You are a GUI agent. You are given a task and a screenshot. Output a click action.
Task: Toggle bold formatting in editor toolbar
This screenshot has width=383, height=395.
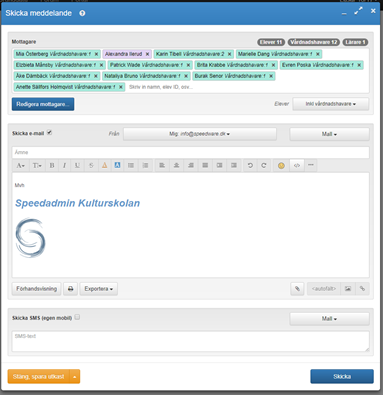tap(52, 165)
